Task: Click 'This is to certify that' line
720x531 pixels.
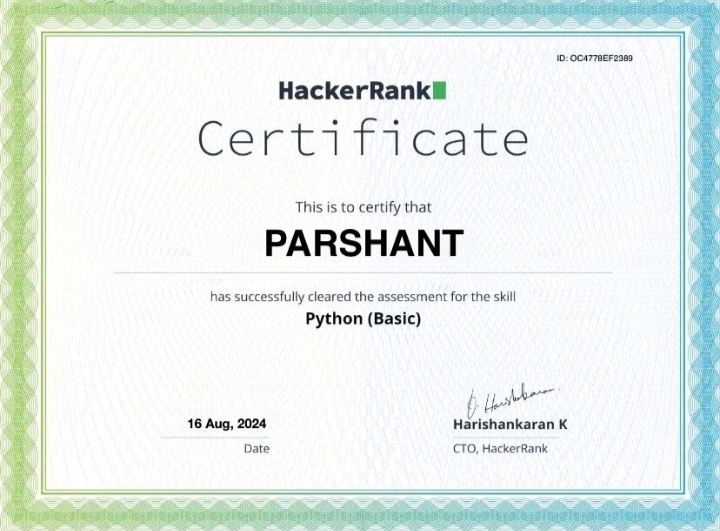Action: [x=363, y=208]
